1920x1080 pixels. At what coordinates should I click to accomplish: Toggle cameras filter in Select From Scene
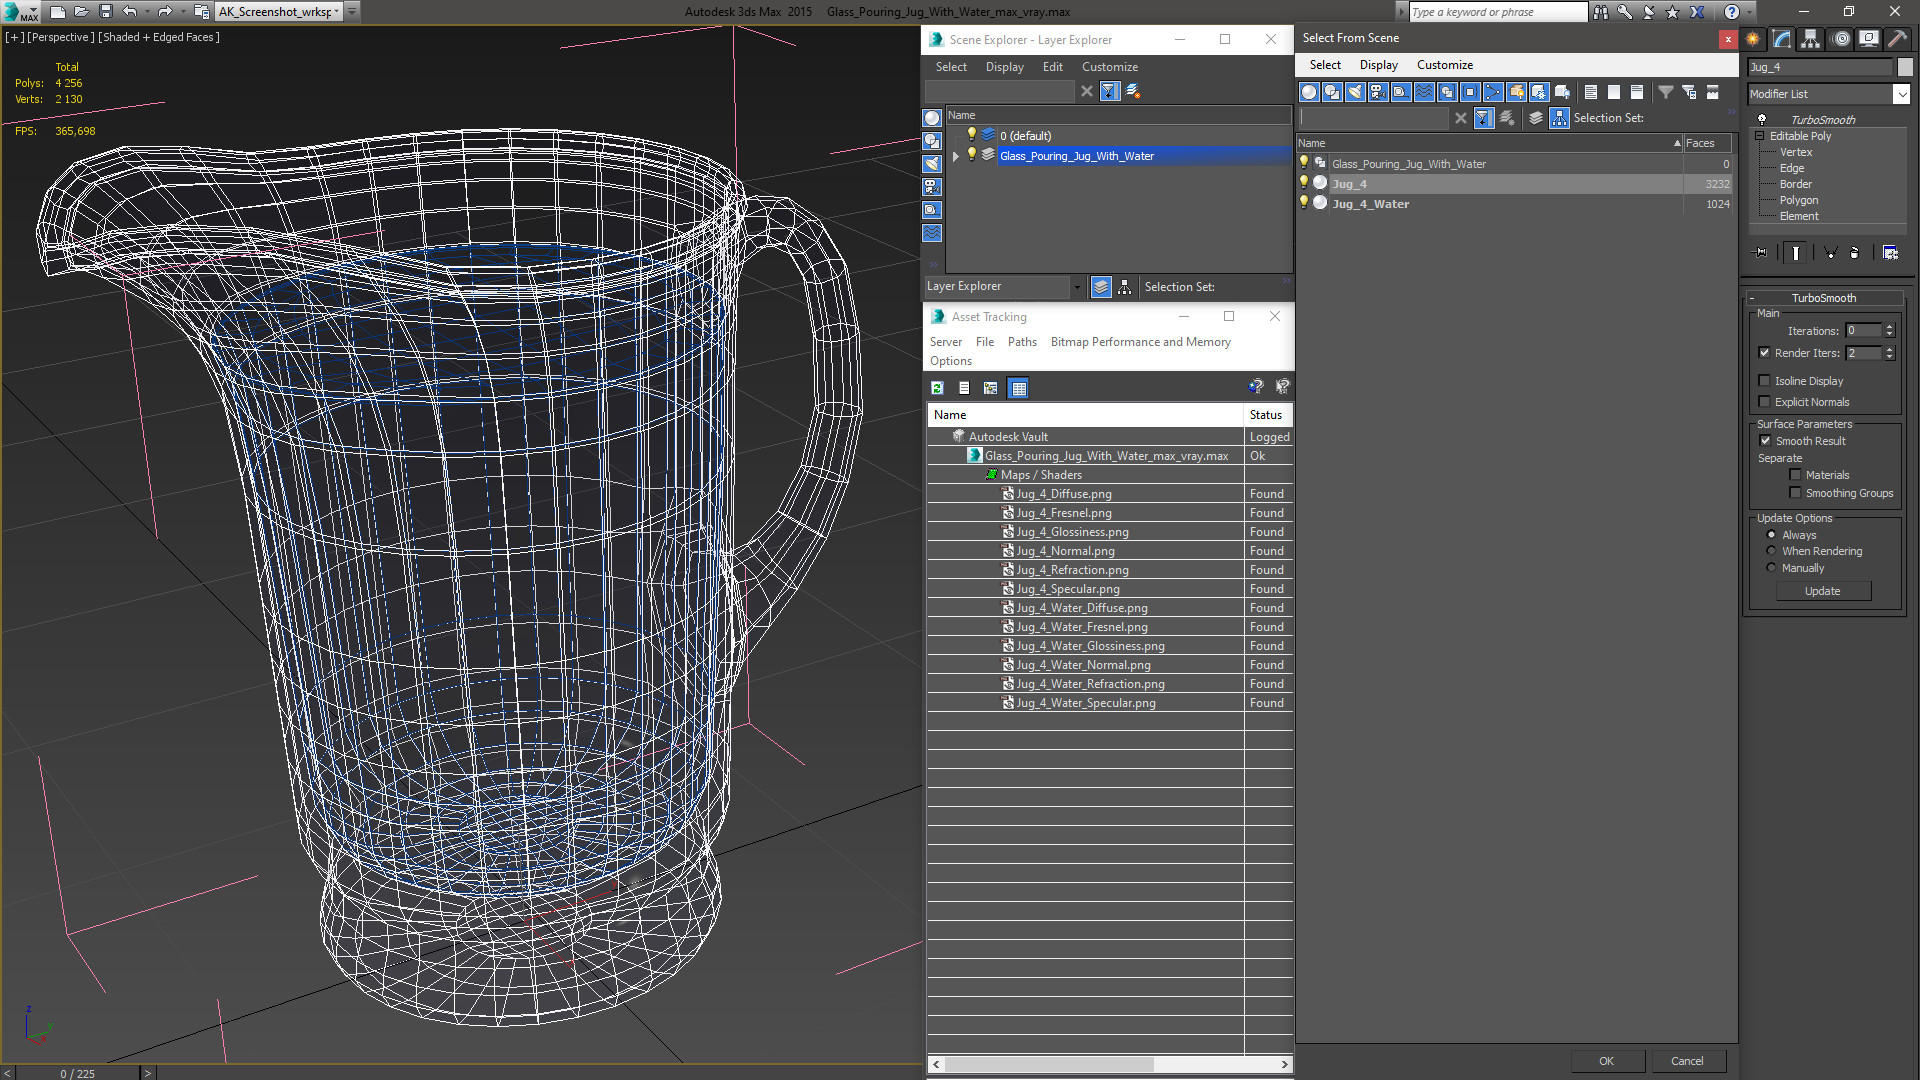pos(1378,92)
